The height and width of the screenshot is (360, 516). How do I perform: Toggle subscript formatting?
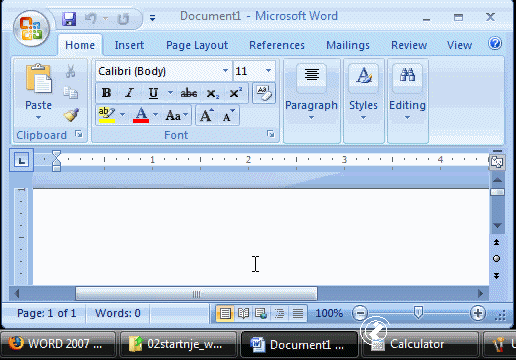click(212, 93)
